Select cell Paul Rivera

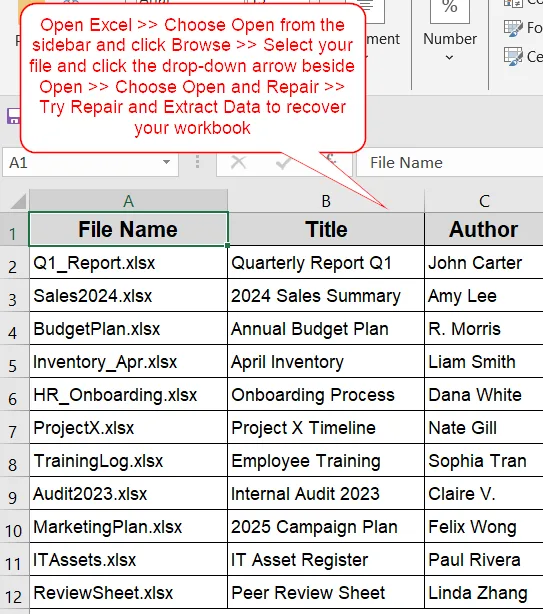[x=484, y=560]
